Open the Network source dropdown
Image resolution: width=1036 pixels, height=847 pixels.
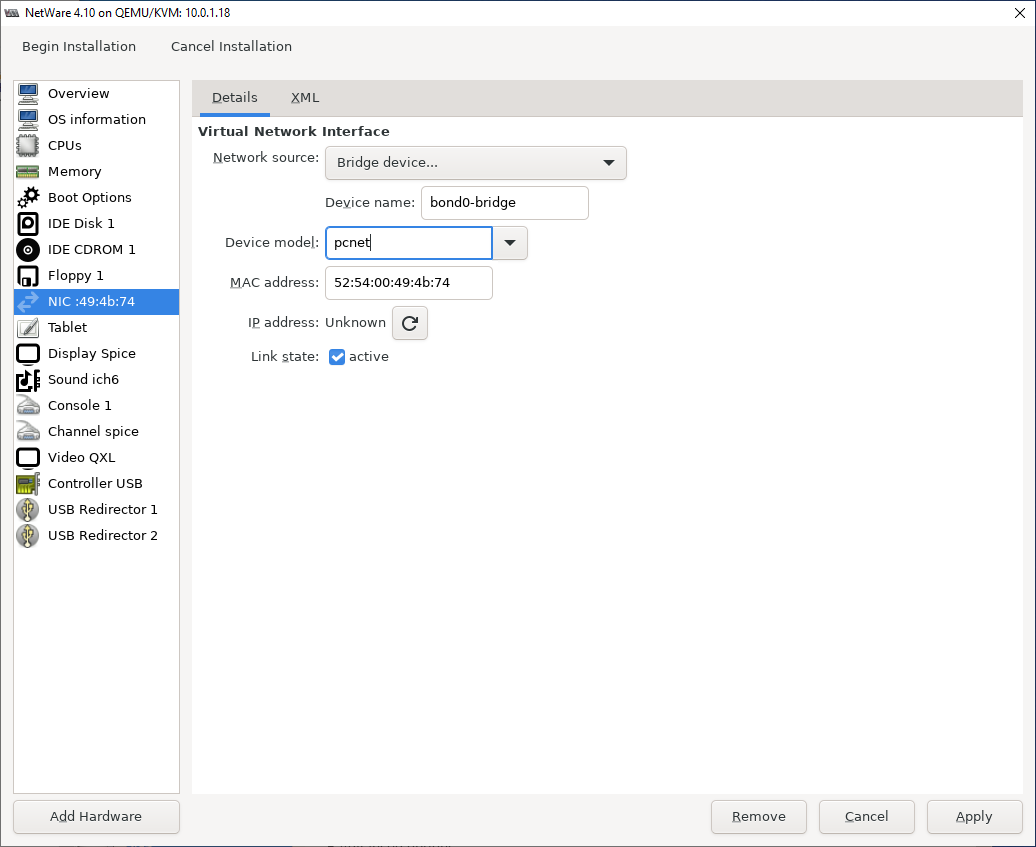pyautogui.click(x=476, y=163)
